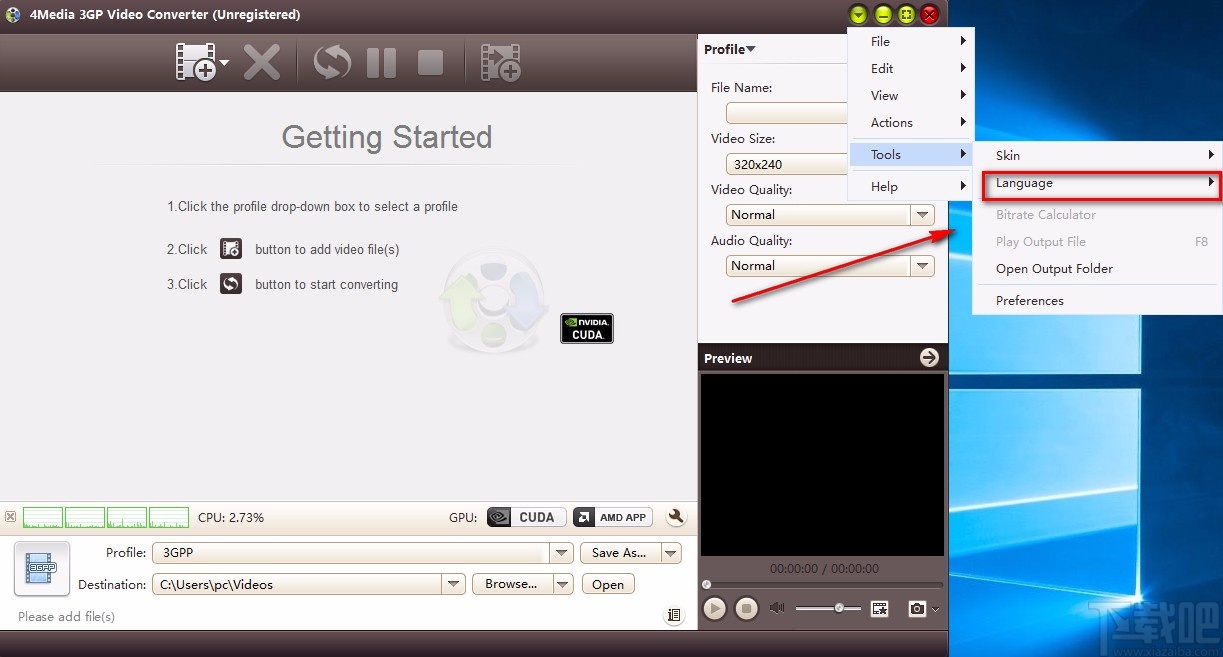
Task: Open the Help menu
Action: coord(911,186)
